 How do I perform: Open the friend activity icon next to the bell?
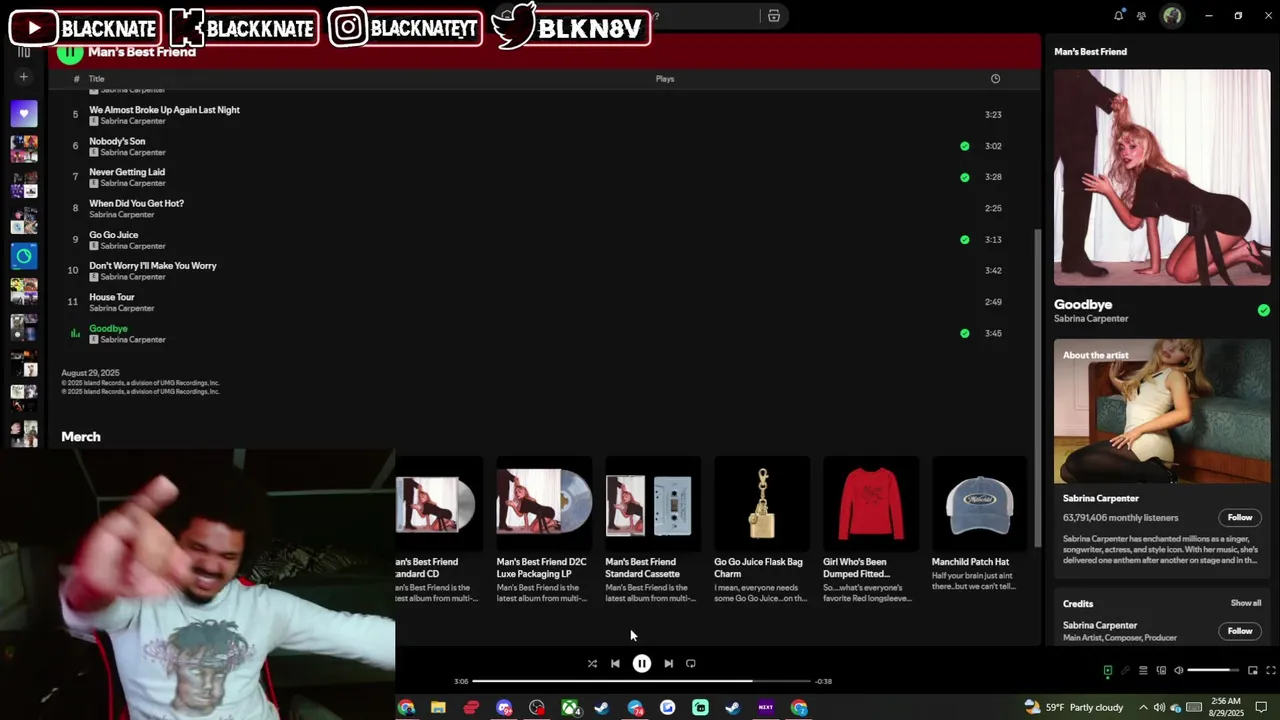[x=1141, y=16]
